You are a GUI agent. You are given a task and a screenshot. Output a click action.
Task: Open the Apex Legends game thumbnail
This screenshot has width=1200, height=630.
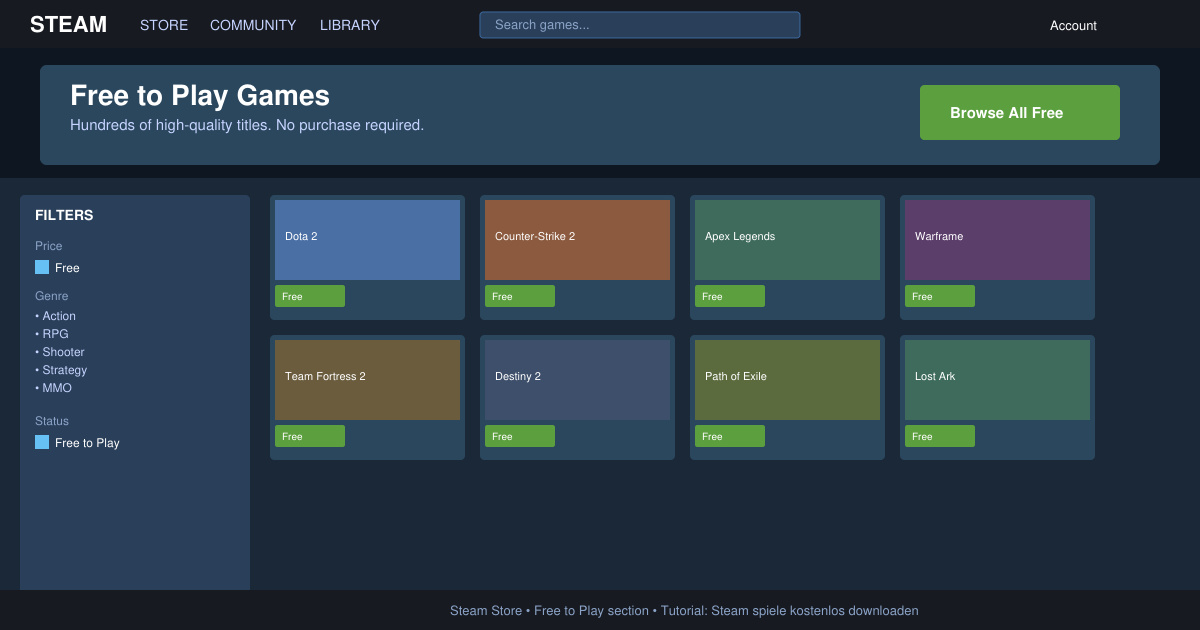click(x=787, y=240)
